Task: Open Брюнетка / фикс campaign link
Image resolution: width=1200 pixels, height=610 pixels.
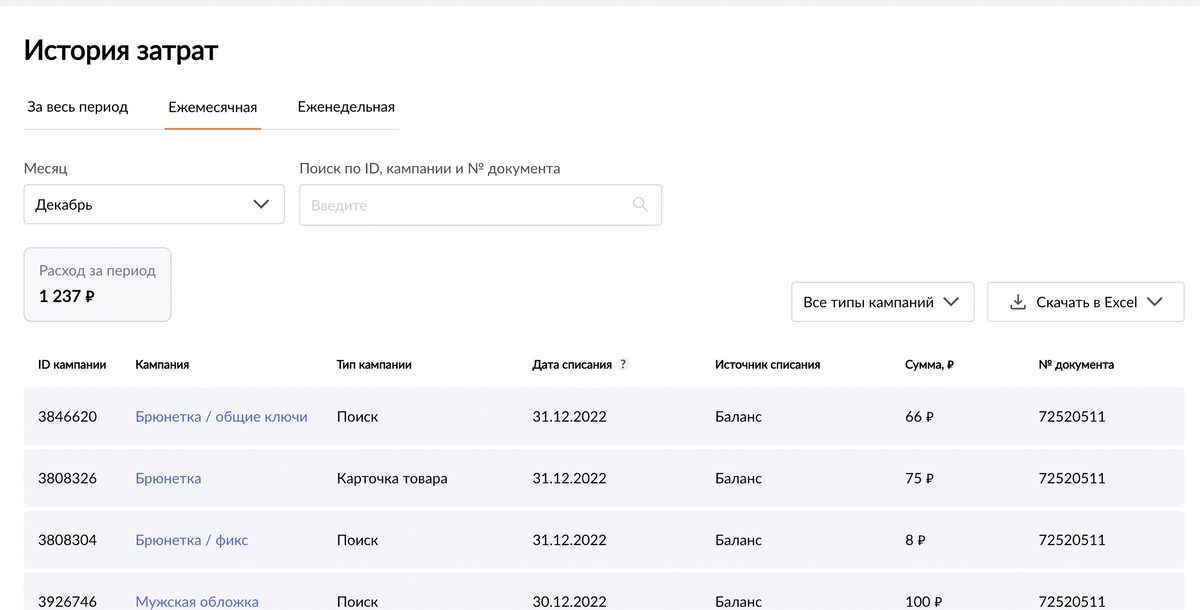Action: [x=191, y=541]
